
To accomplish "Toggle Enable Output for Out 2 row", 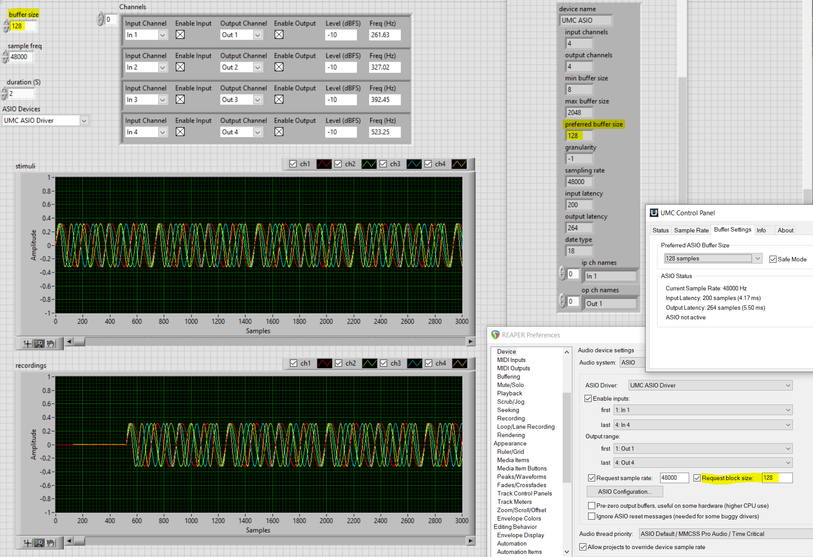I will click(x=279, y=67).
